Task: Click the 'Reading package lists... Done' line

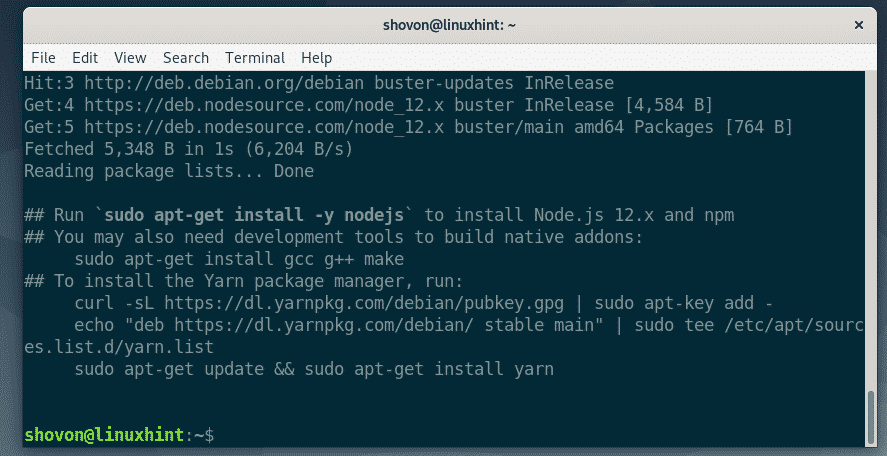Action: click(168, 171)
